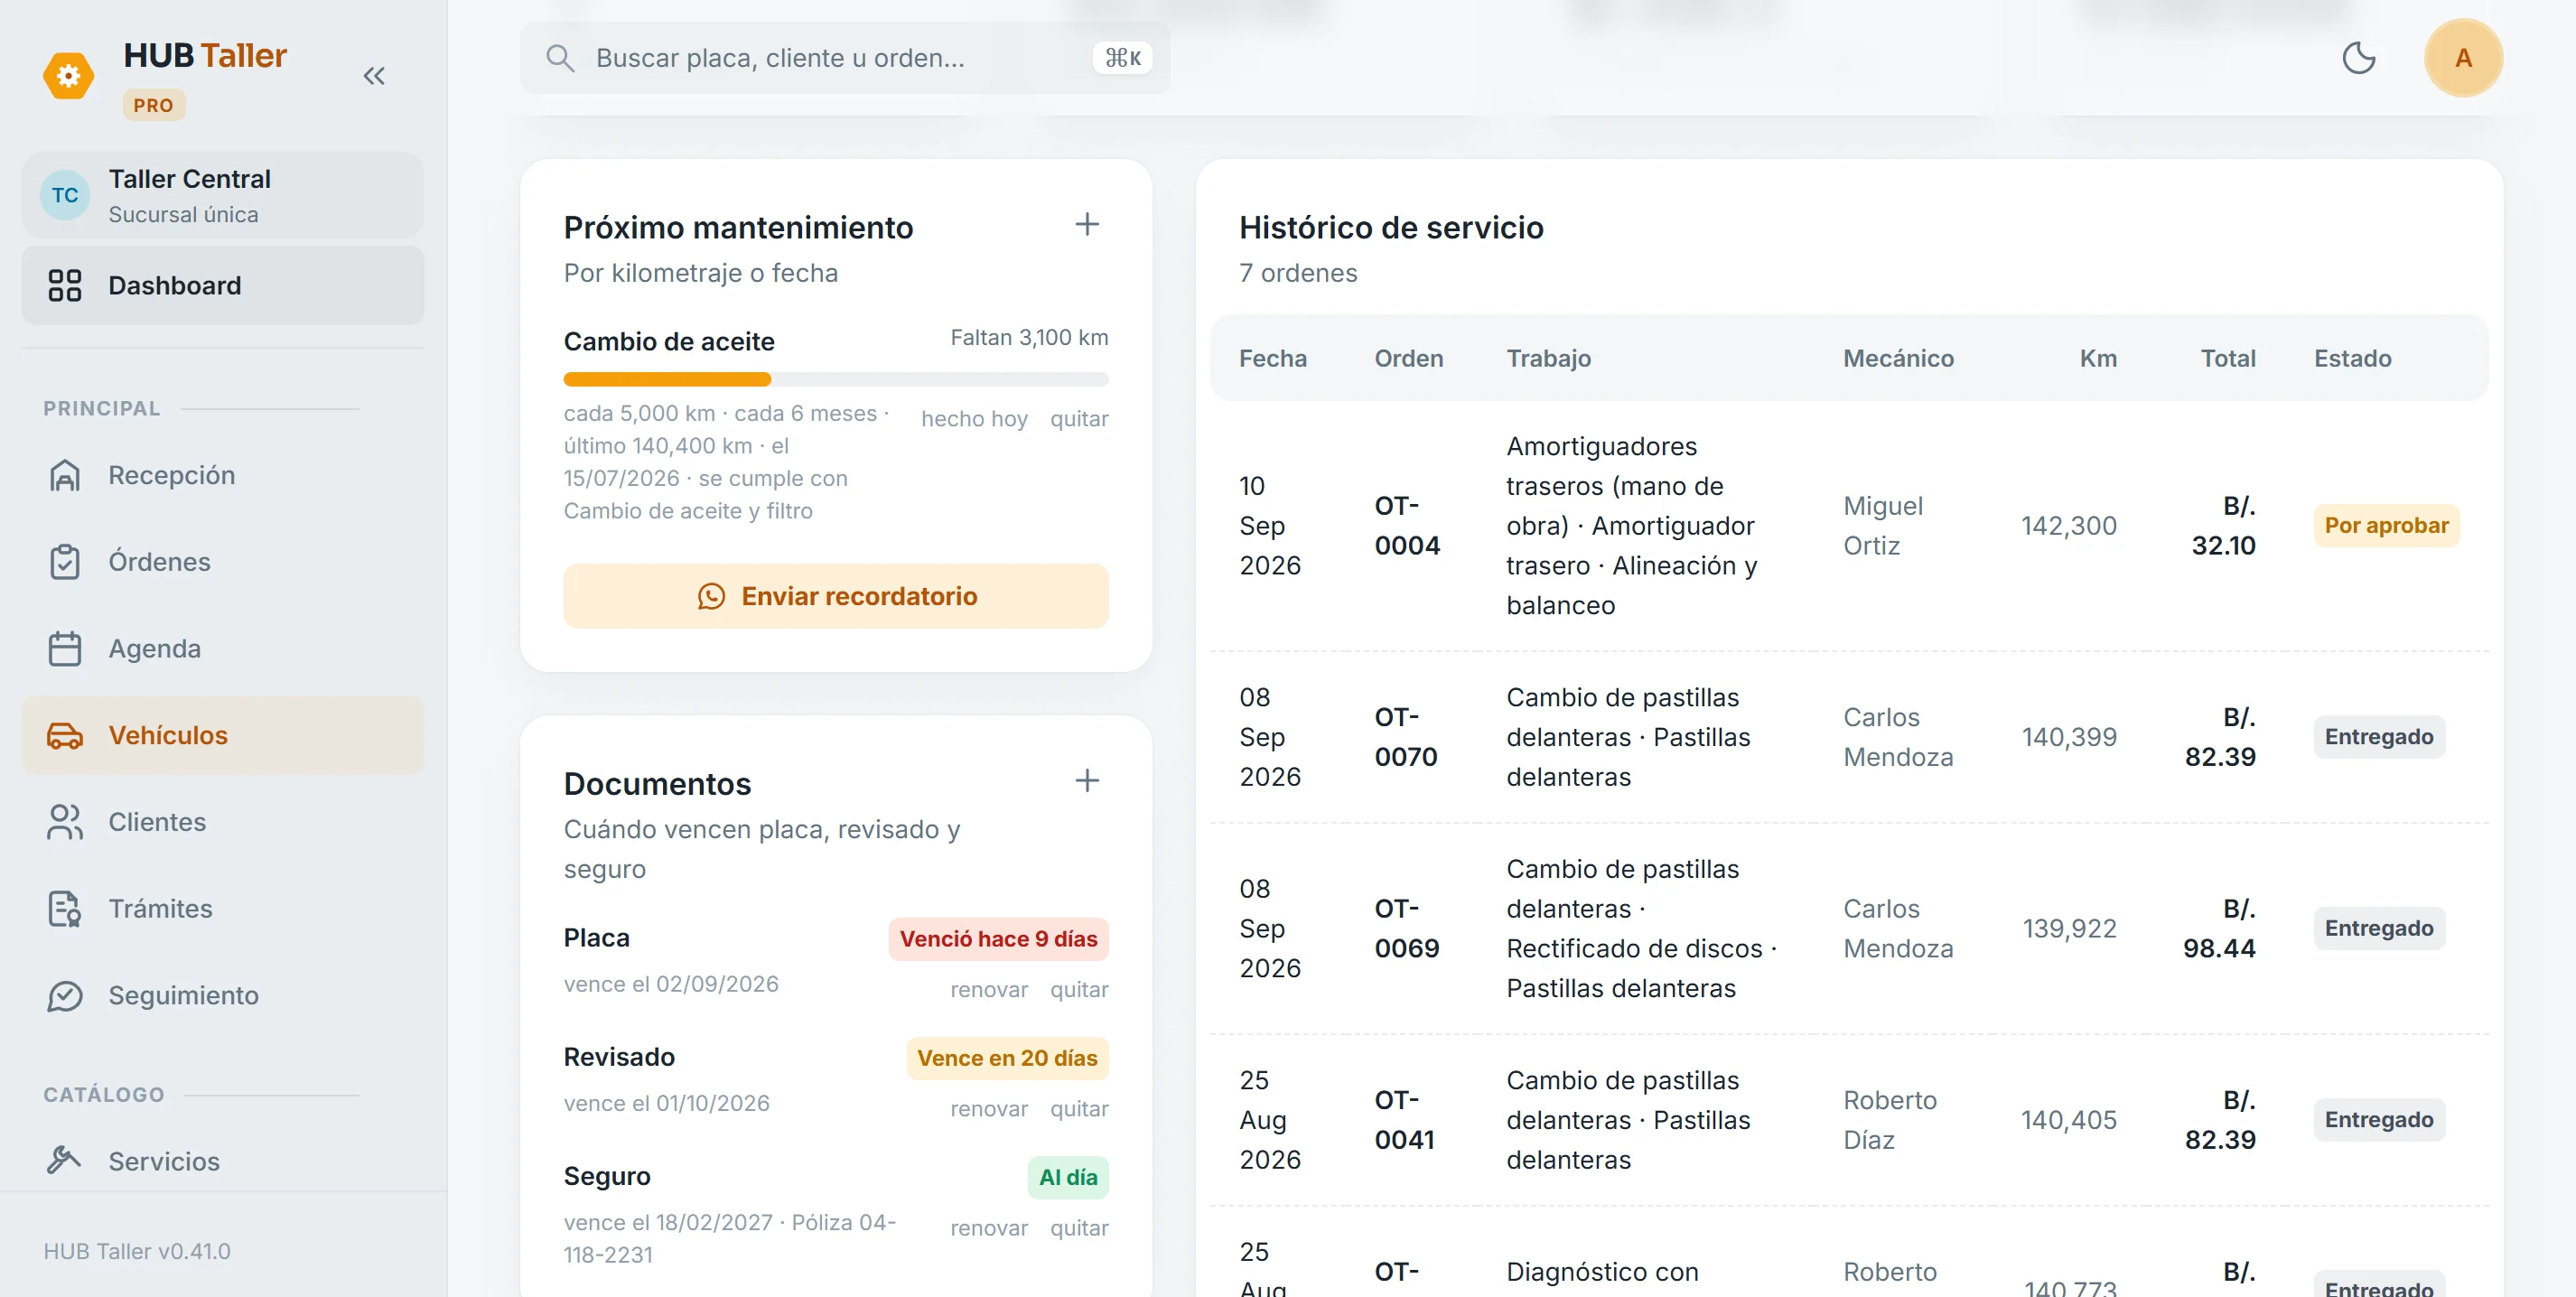The image size is (2576, 1297).
Task: Add a new document with the plus icon
Action: (1087, 780)
